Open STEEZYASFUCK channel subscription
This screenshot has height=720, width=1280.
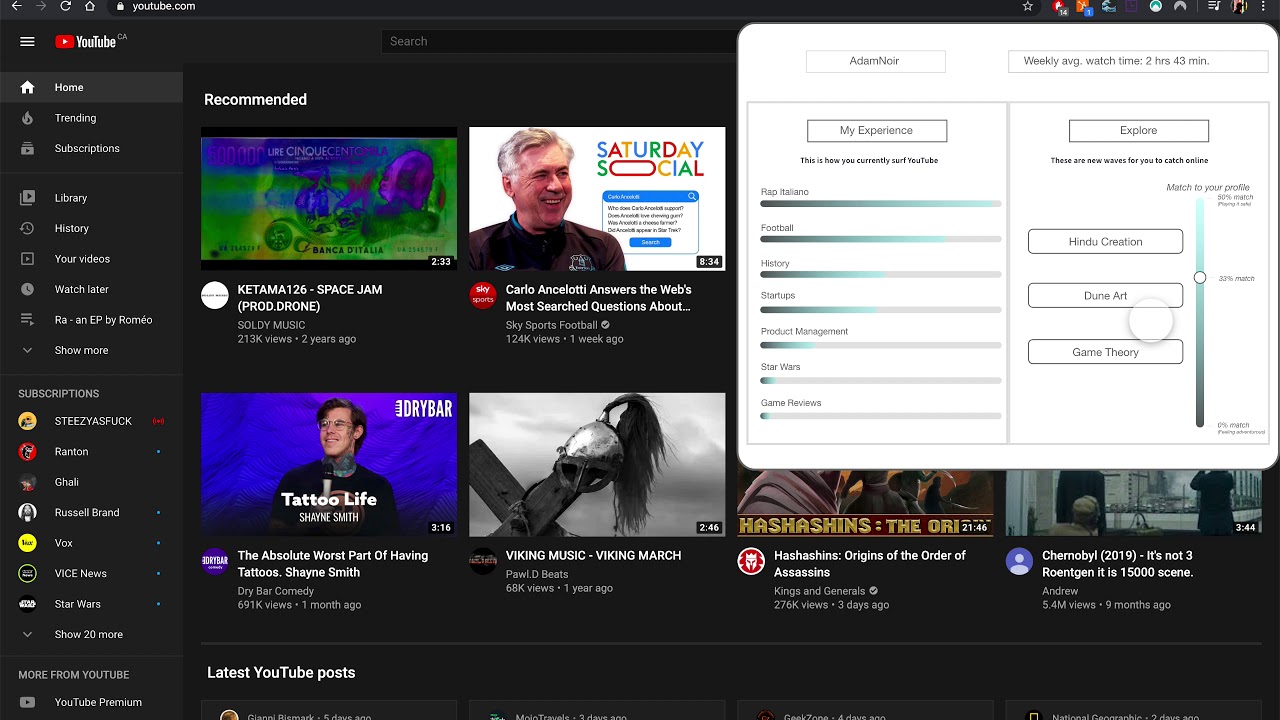click(91, 421)
